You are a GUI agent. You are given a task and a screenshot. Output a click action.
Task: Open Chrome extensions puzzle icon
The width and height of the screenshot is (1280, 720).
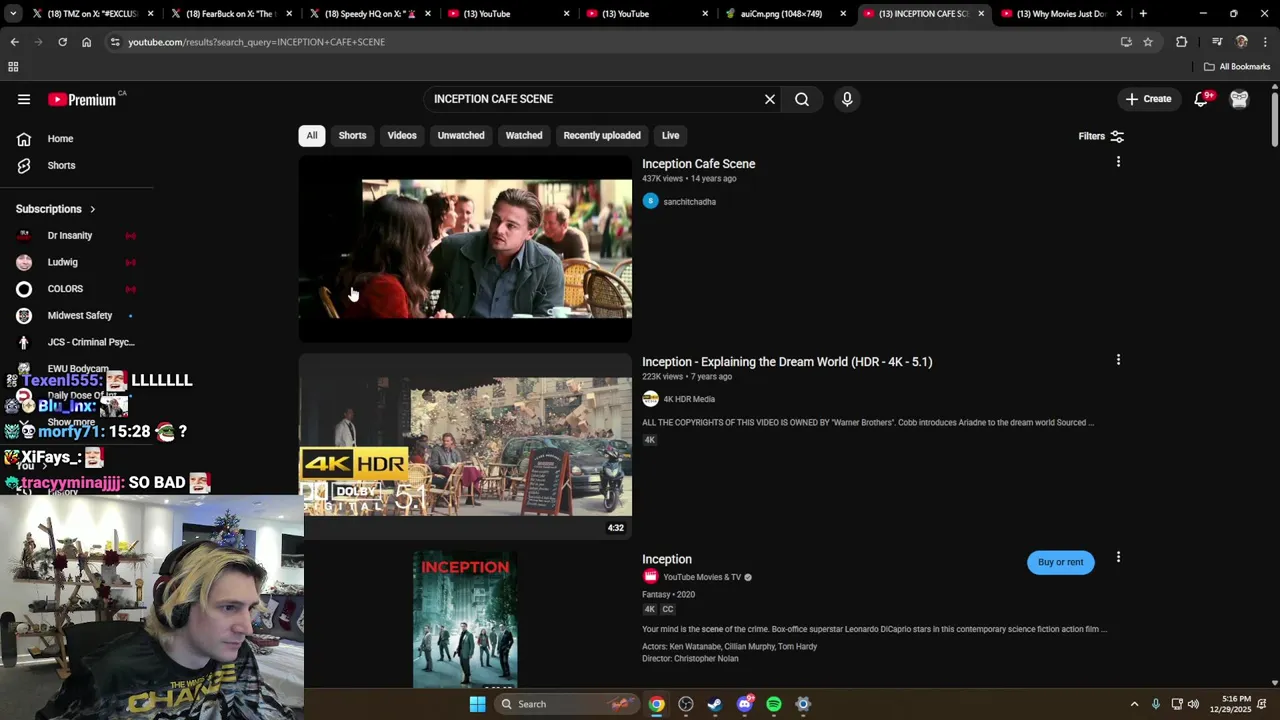tap(1182, 42)
